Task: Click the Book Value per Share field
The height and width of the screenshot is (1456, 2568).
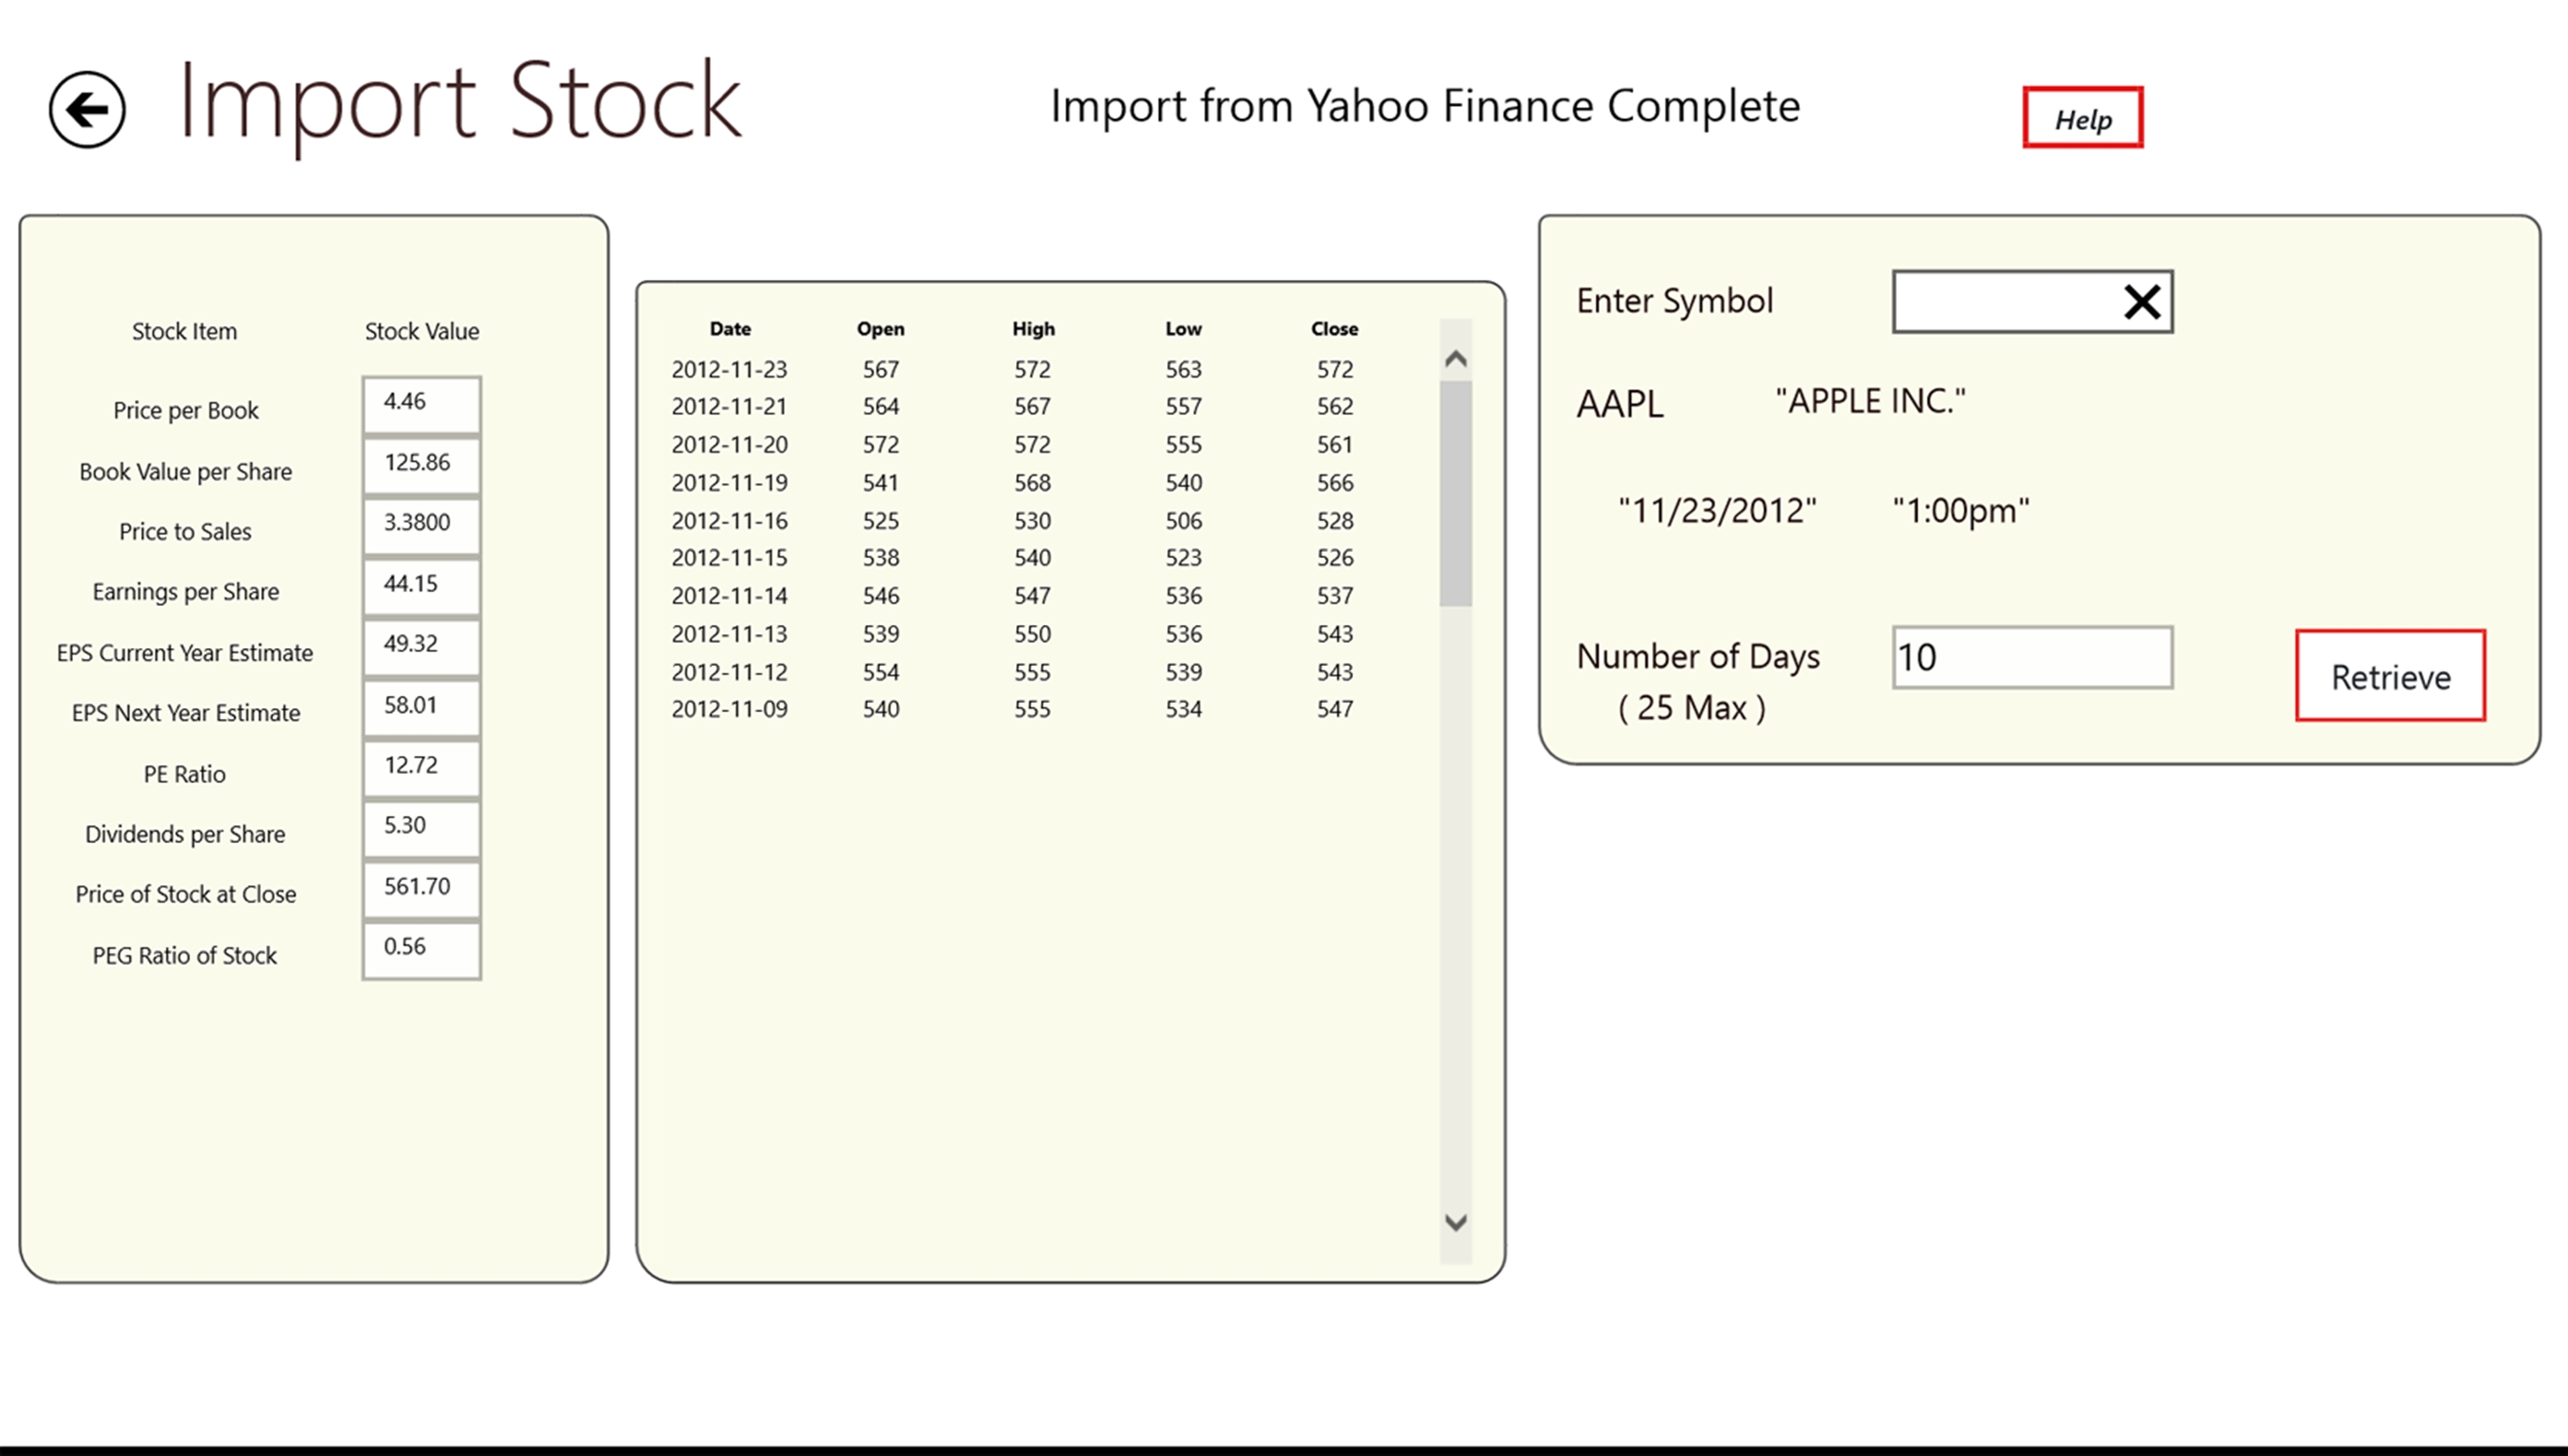Action: click(421, 464)
